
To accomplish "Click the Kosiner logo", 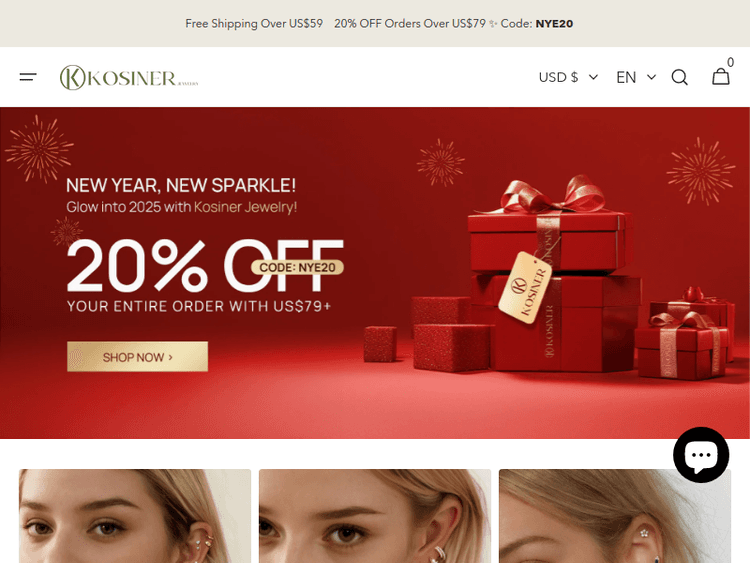I will point(129,77).
